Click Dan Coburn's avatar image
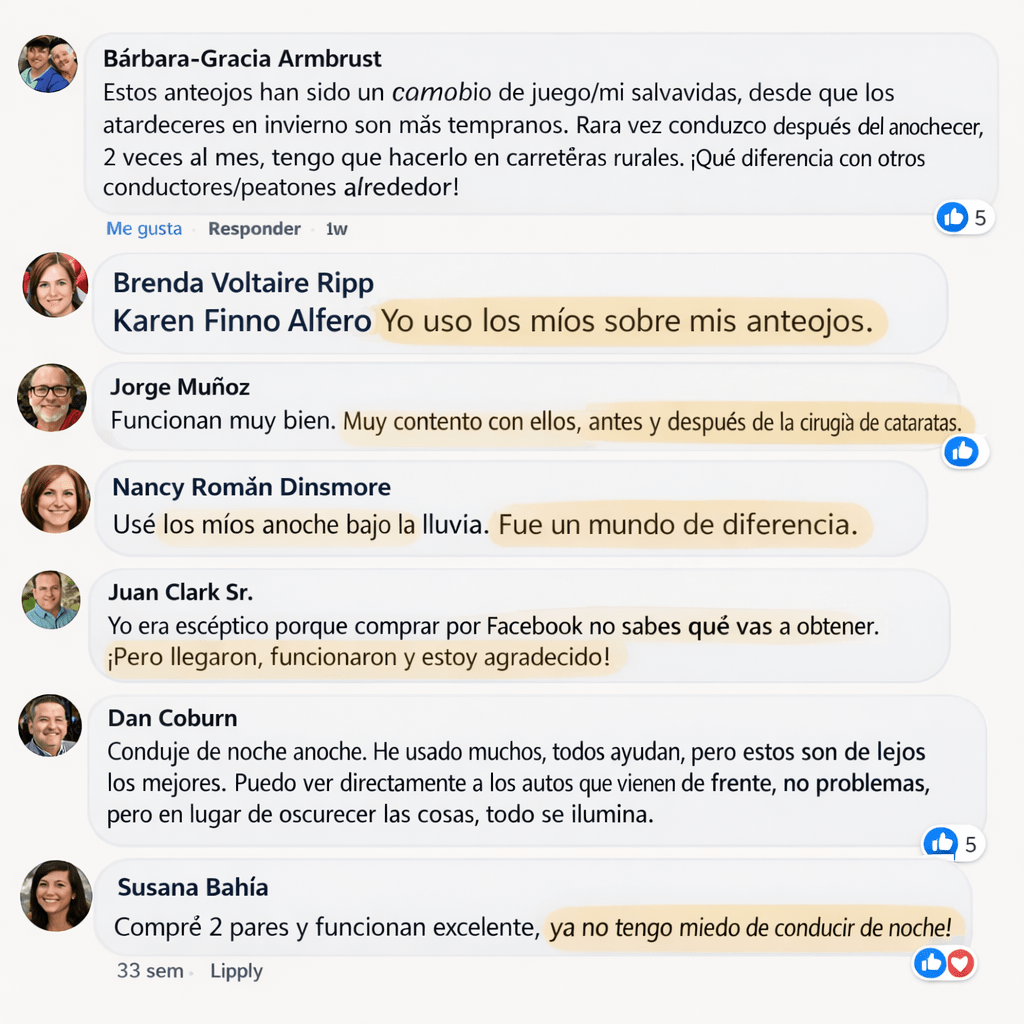The width and height of the screenshot is (1024, 1024). coord(50,725)
